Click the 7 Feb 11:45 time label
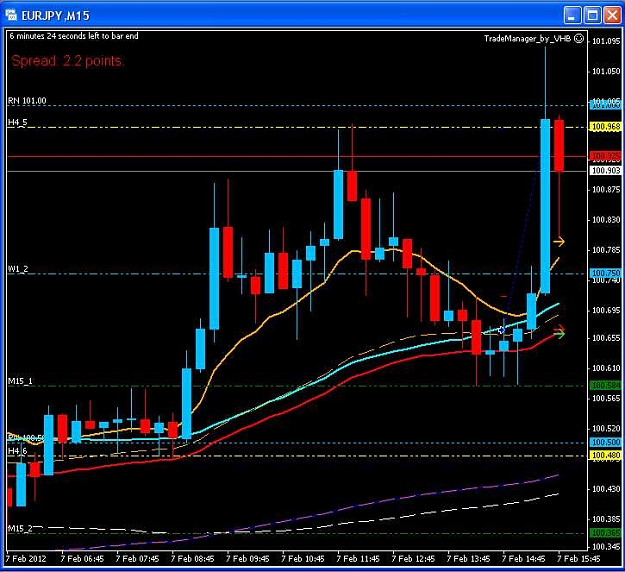Image resolution: width=625 pixels, height=572 pixels. [x=358, y=559]
